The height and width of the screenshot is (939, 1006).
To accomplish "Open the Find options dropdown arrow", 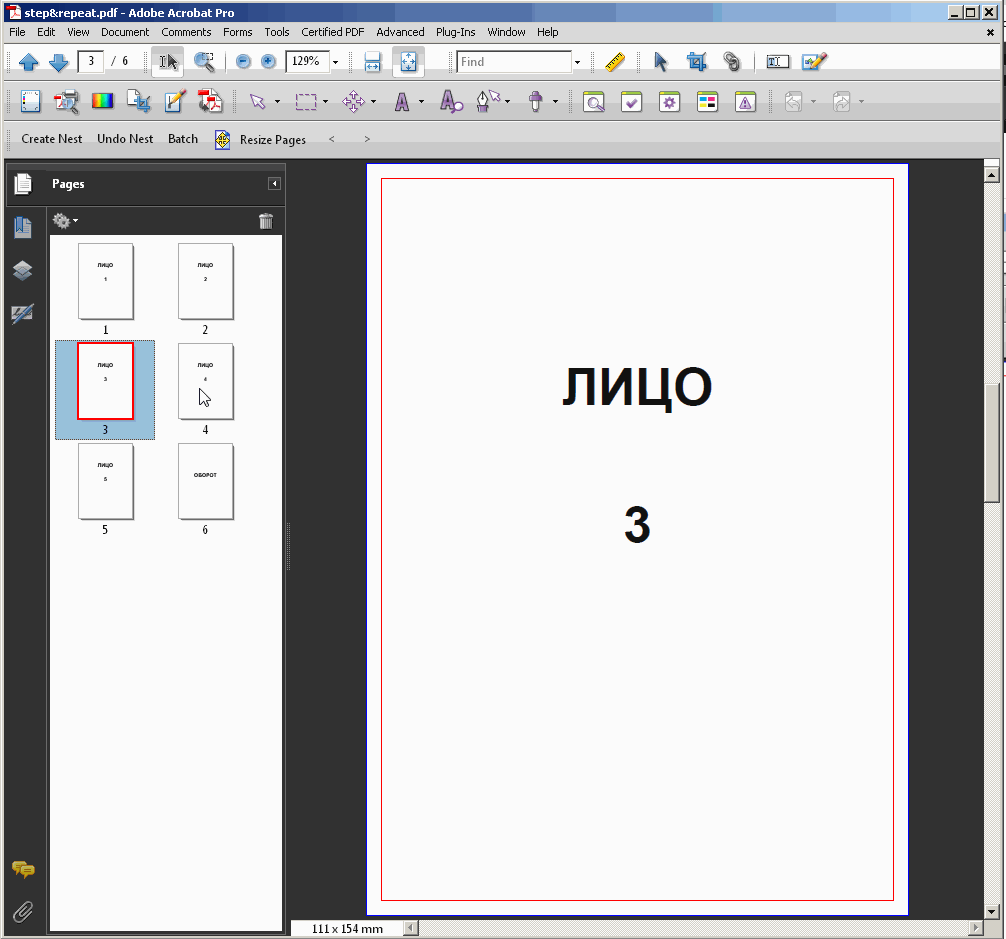I will (577, 62).
